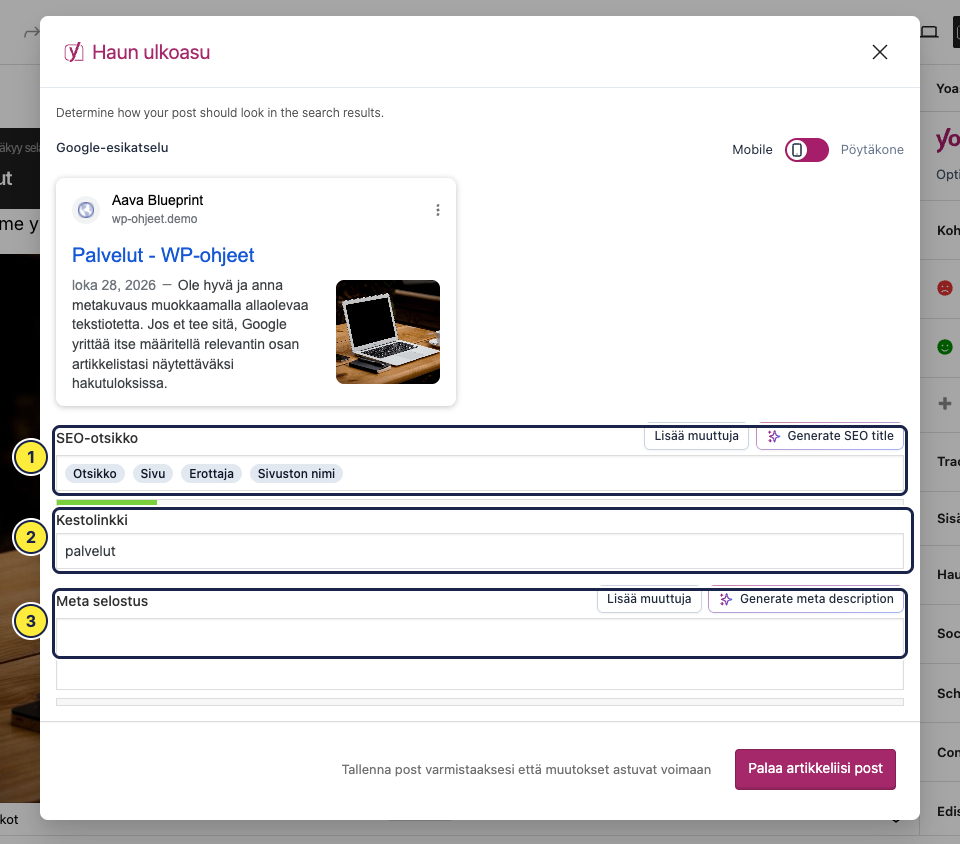Open the three-dot menu in Google preview
Image resolution: width=960 pixels, height=844 pixels.
[x=438, y=210]
